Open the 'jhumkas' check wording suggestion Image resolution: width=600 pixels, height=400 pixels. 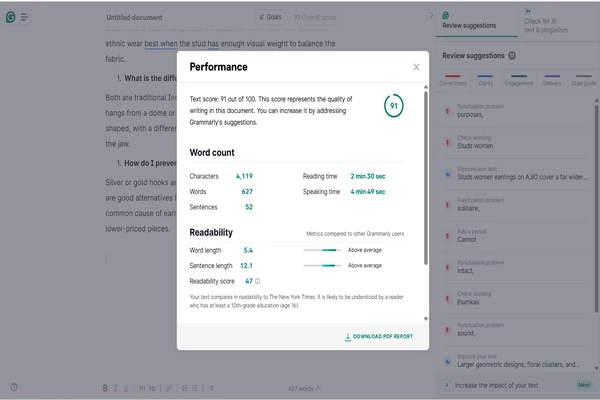[x=515, y=298]
